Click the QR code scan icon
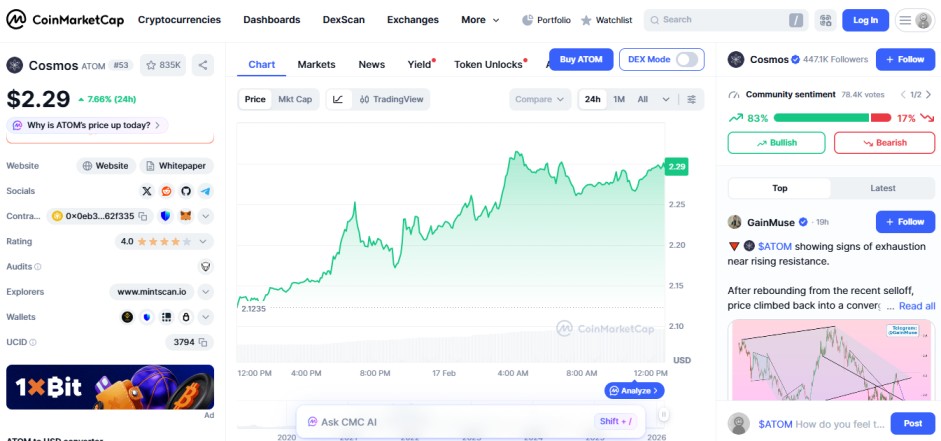941x441 pixels. click(x=825, y=20)
